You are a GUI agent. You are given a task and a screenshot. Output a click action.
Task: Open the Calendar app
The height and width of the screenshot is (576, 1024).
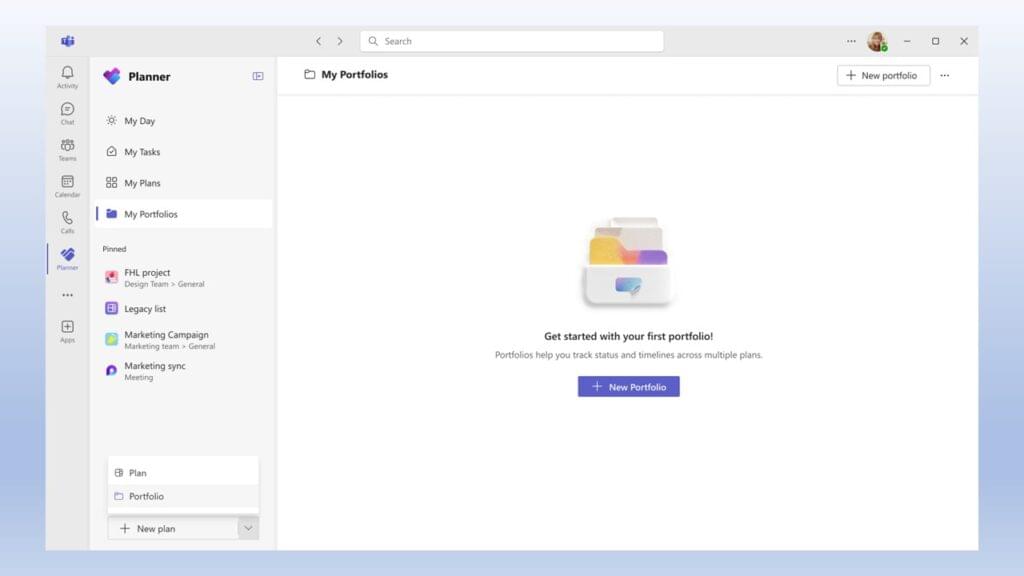click(67, 185)
